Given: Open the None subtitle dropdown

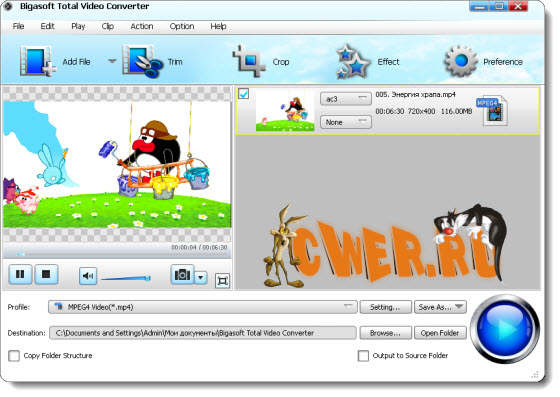Looking at the screenshot, I should (x=346, y=122).
